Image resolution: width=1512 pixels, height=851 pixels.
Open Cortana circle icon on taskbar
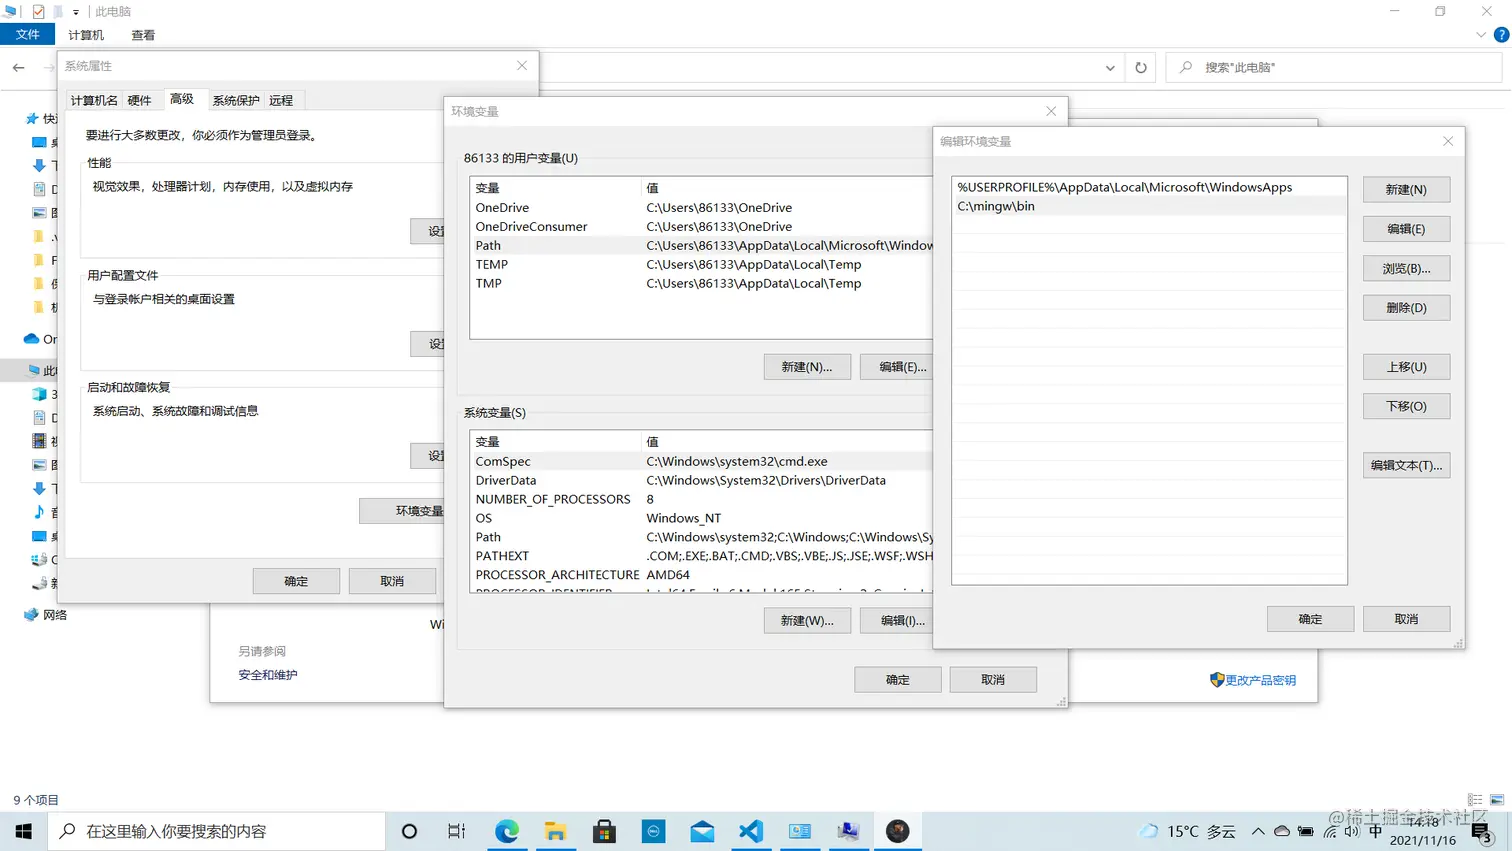409,831
